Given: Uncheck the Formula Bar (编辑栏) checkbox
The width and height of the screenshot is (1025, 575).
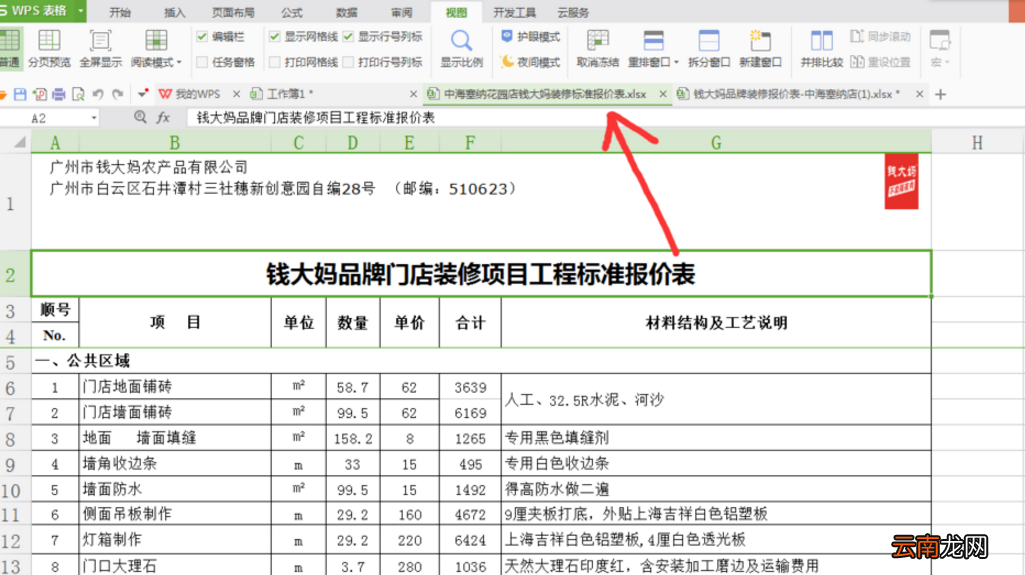Looking at the screenshot, I should pos(202,37).
